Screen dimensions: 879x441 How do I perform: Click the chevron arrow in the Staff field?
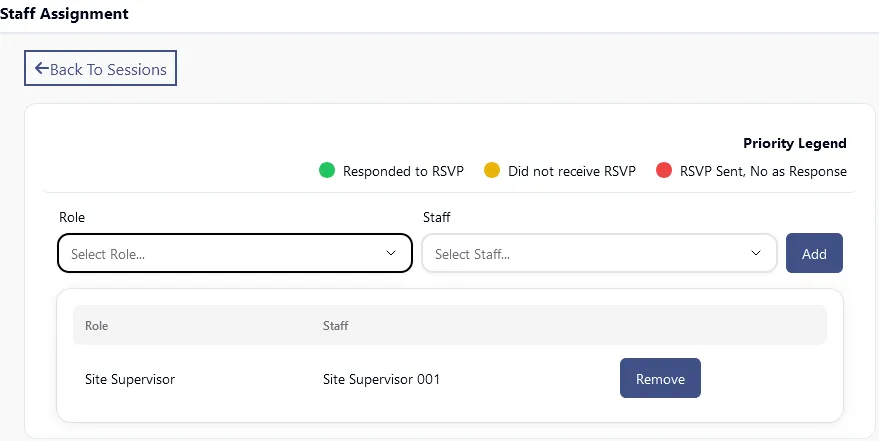756,254
